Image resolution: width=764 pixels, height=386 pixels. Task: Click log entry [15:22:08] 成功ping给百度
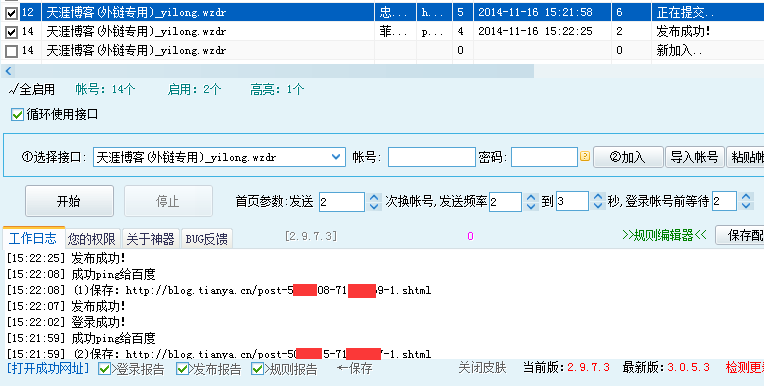coord(81,274)
